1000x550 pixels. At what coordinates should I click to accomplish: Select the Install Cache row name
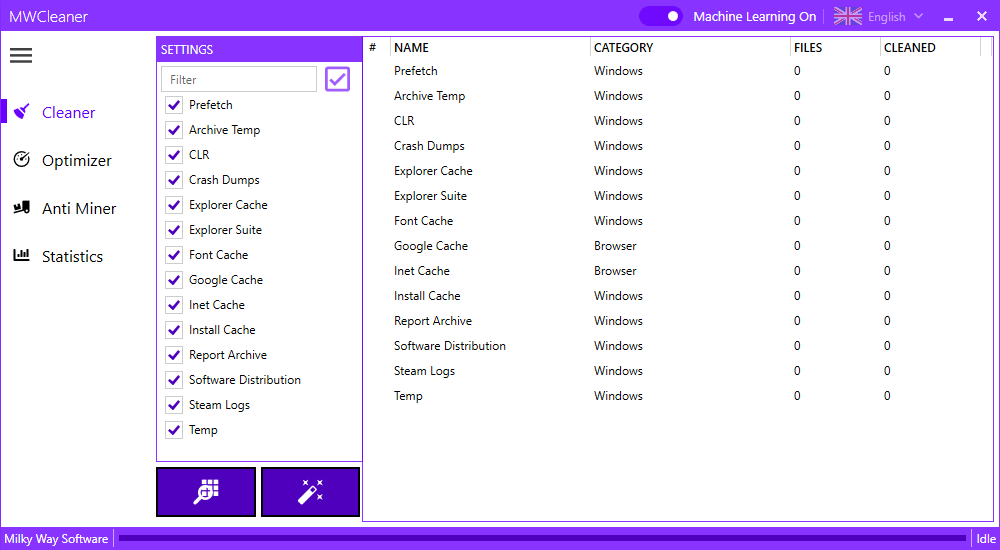[x=427, y=295]
